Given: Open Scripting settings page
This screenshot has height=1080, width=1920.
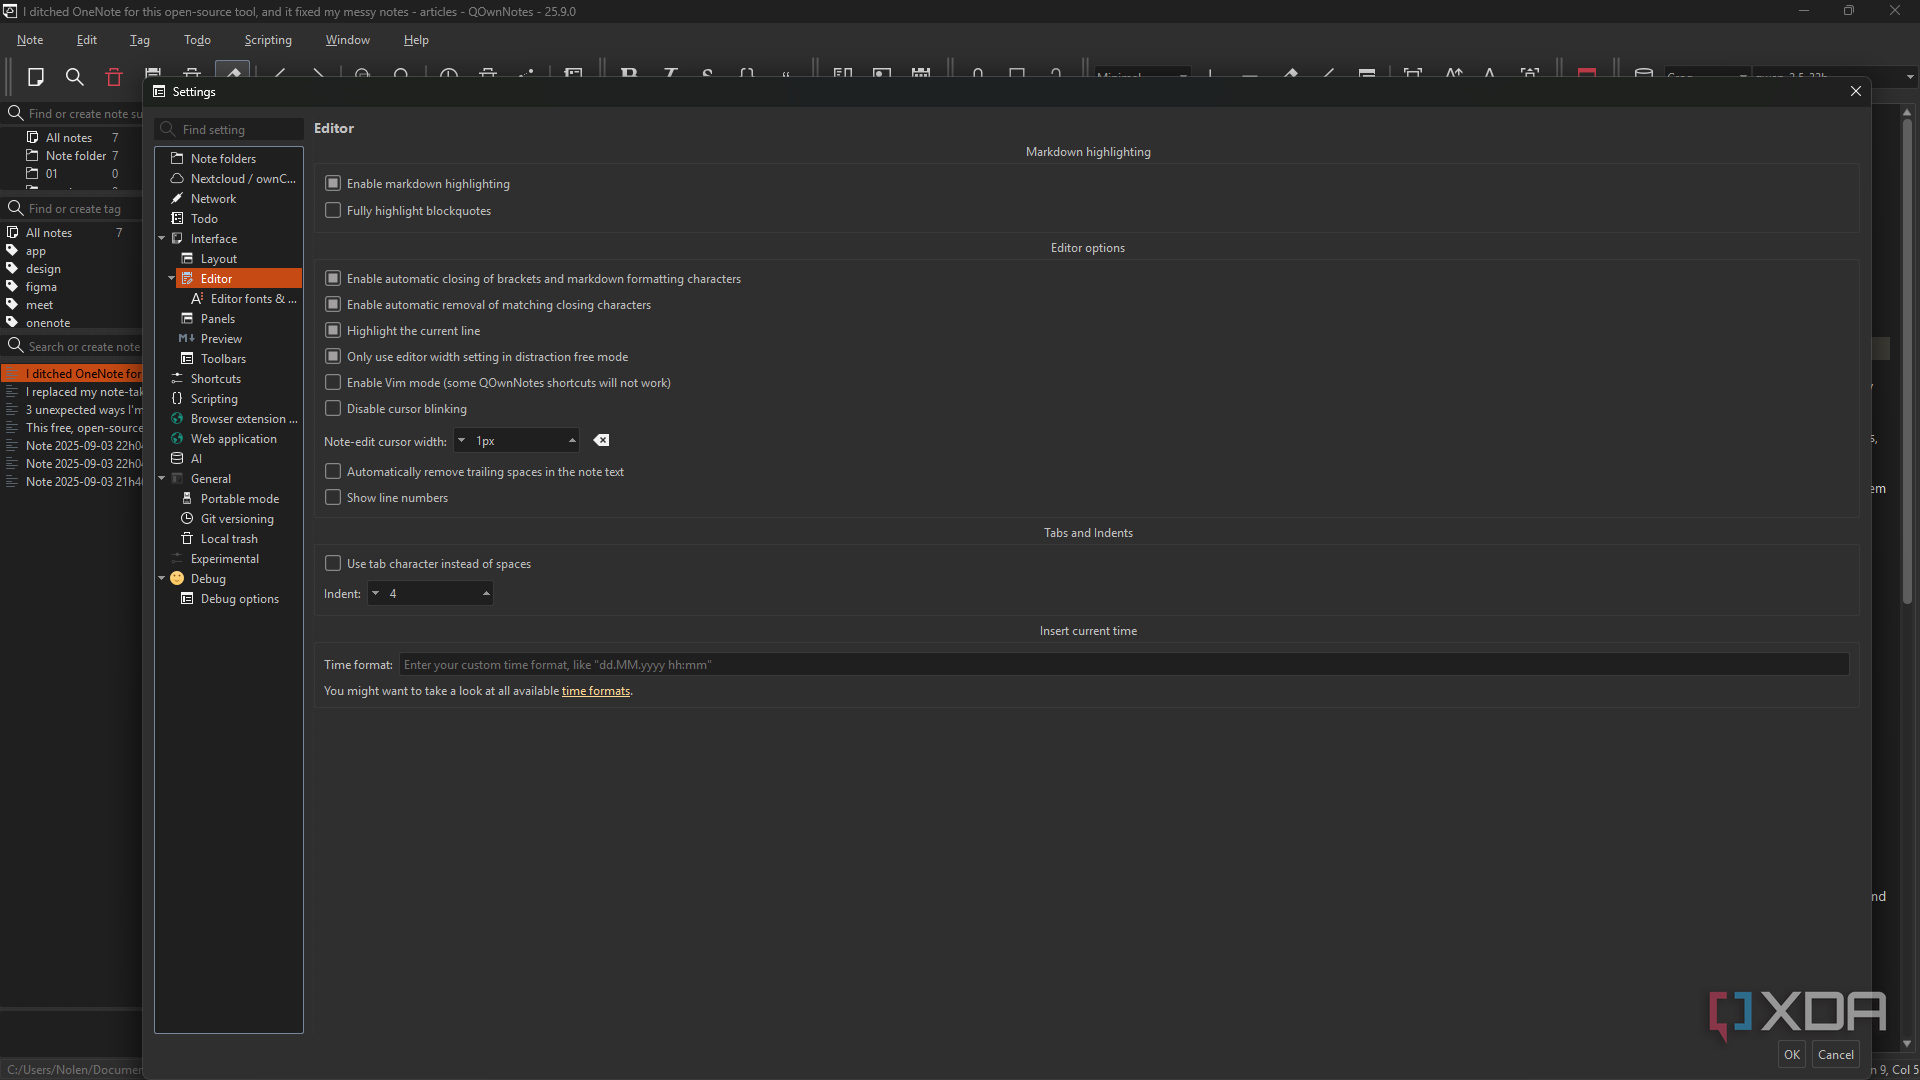Looking at the screenshot, I should pos(214,399).
